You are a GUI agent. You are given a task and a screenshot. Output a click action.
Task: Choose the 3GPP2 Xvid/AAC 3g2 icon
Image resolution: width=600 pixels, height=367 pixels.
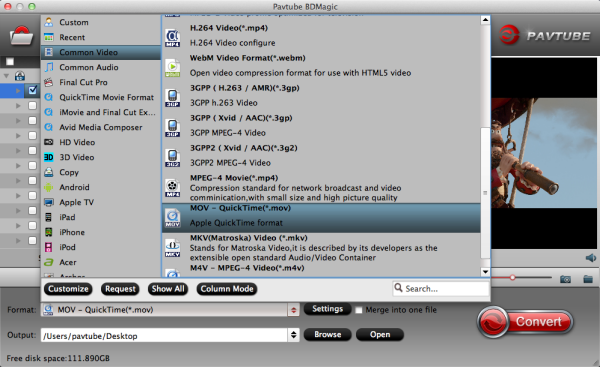tap(173, 158)
